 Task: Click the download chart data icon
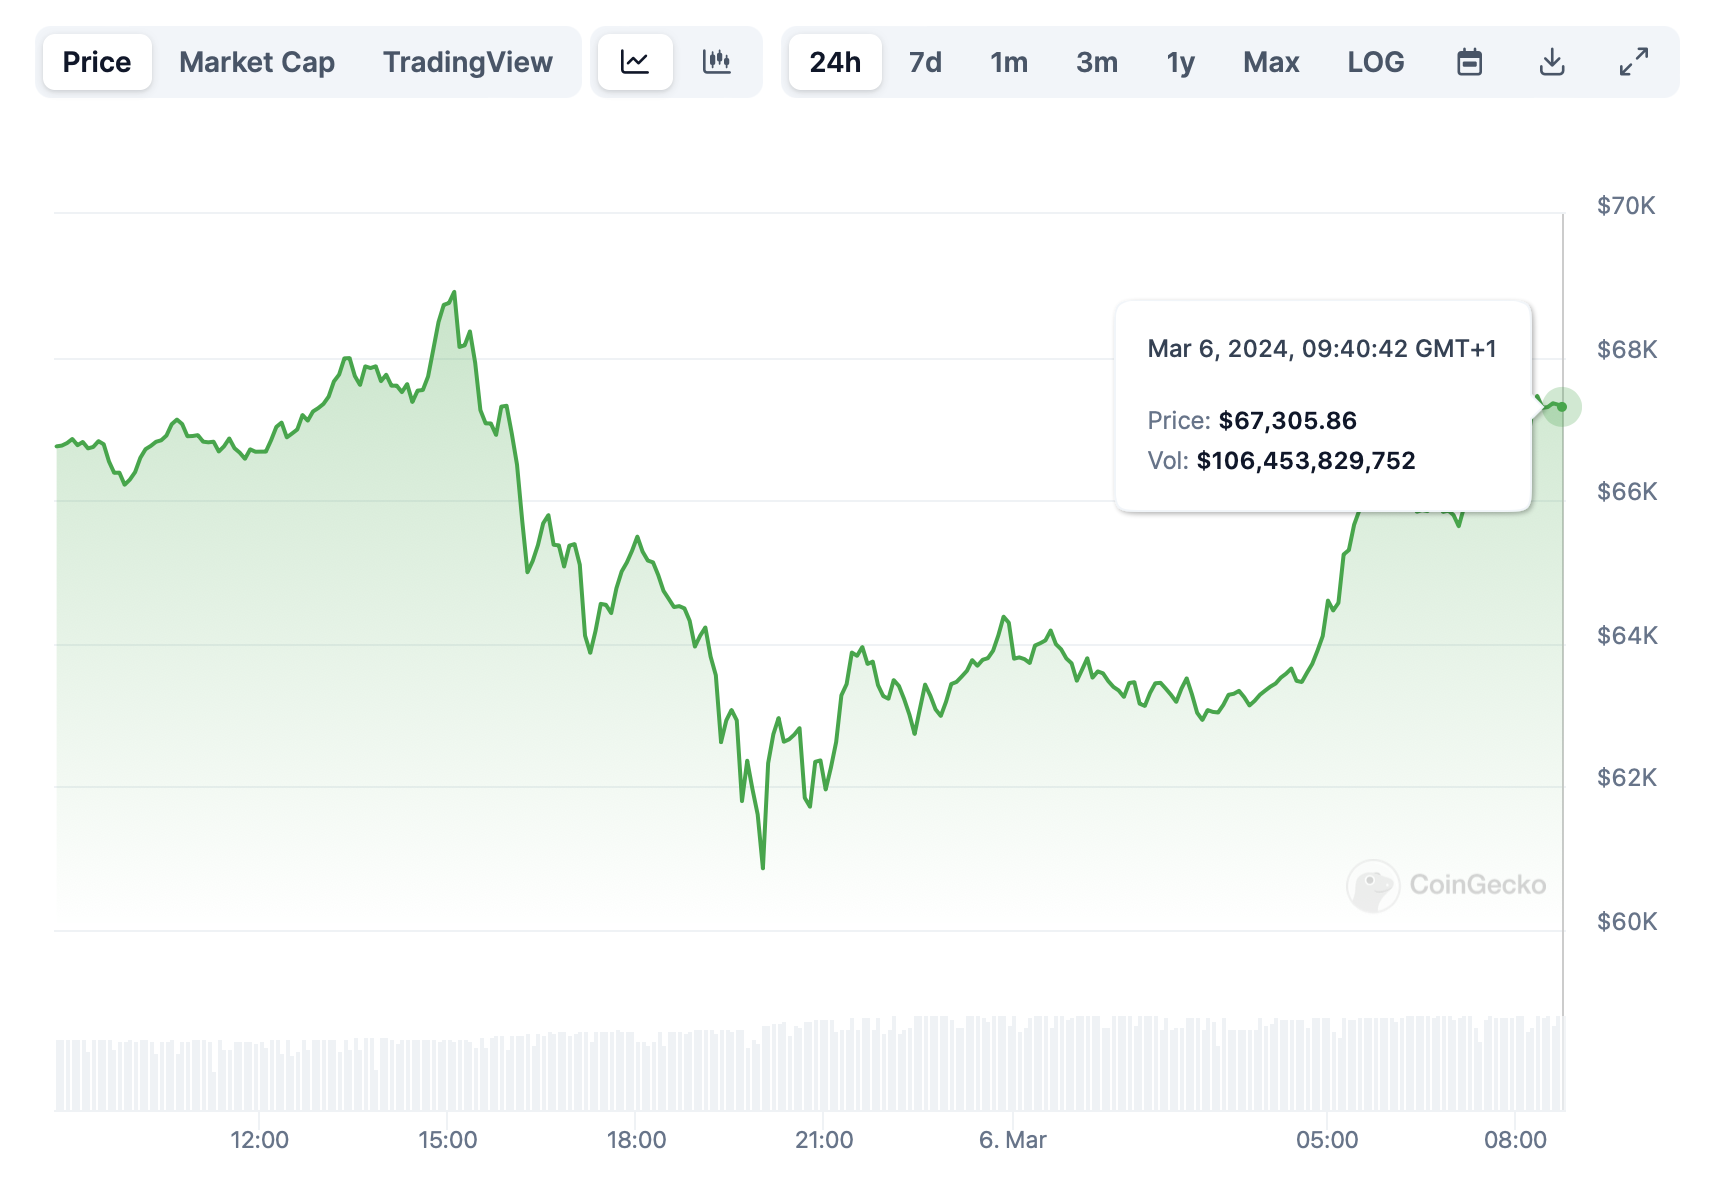pyautogui.click(x=1551, y=62)
